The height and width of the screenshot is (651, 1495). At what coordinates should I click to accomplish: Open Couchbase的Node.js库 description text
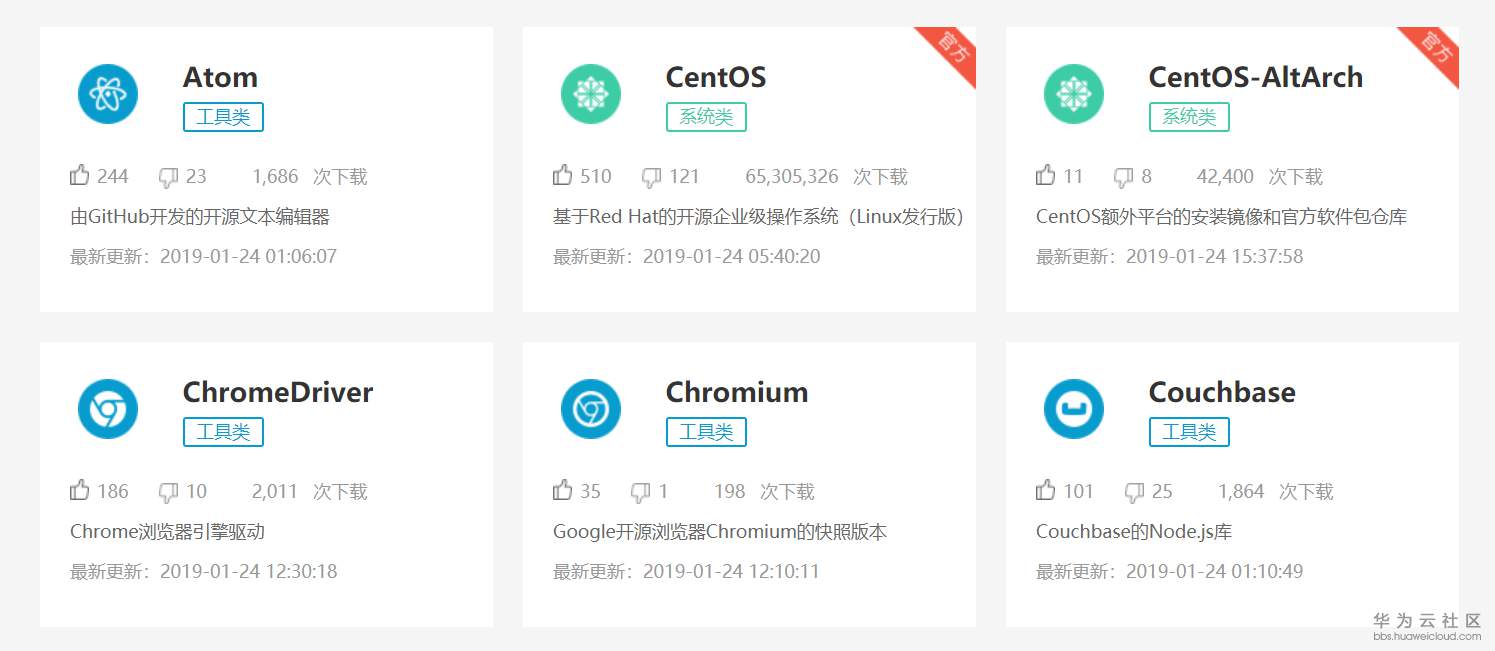pos(1134,531)
